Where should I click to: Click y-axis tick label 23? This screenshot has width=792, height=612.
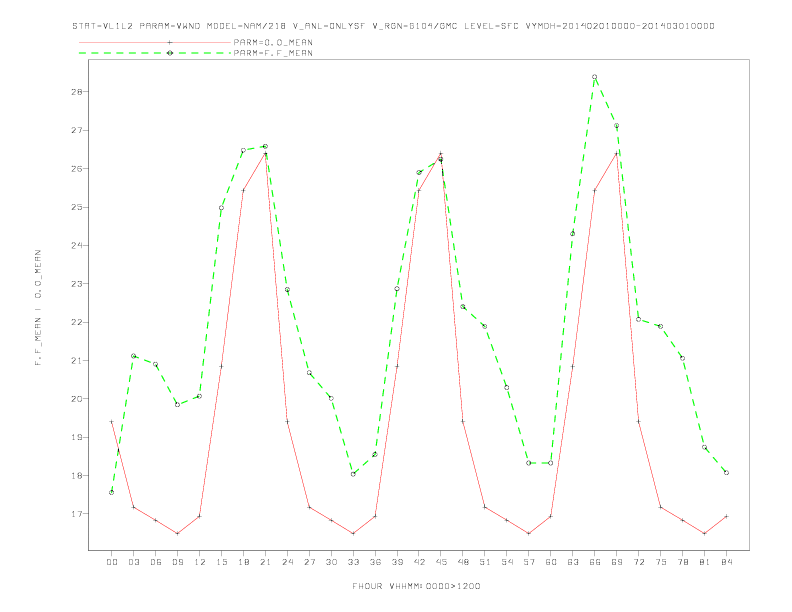77,284
